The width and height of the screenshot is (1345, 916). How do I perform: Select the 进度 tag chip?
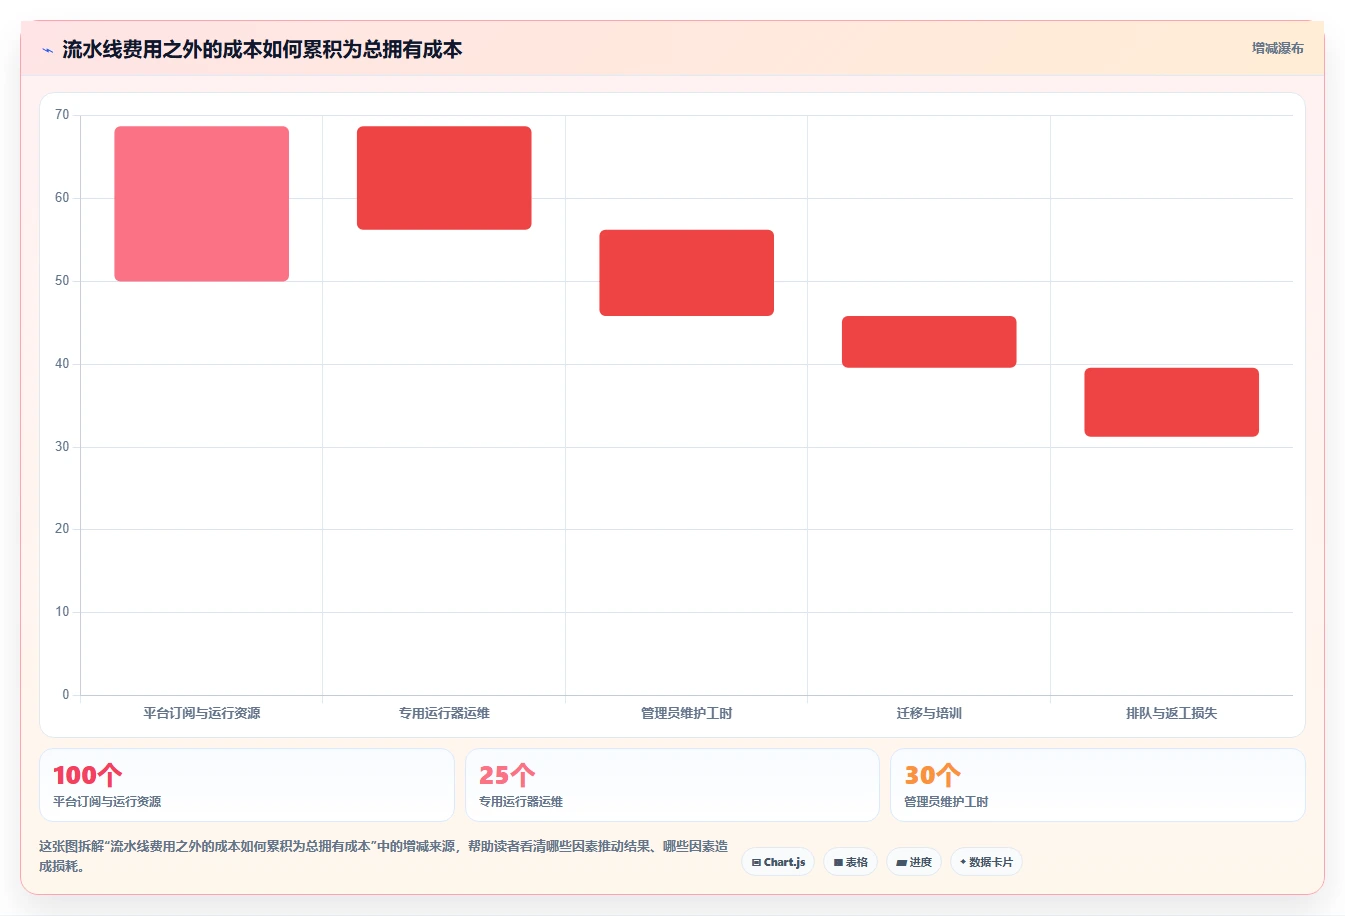[x=914, y=862]
